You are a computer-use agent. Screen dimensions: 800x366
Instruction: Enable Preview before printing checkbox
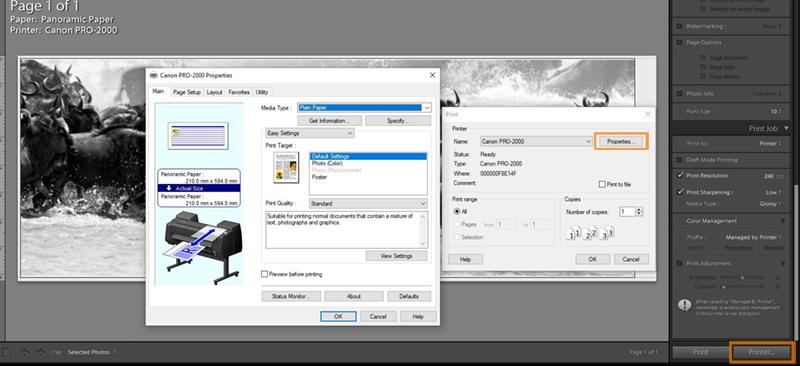point(264,274)
